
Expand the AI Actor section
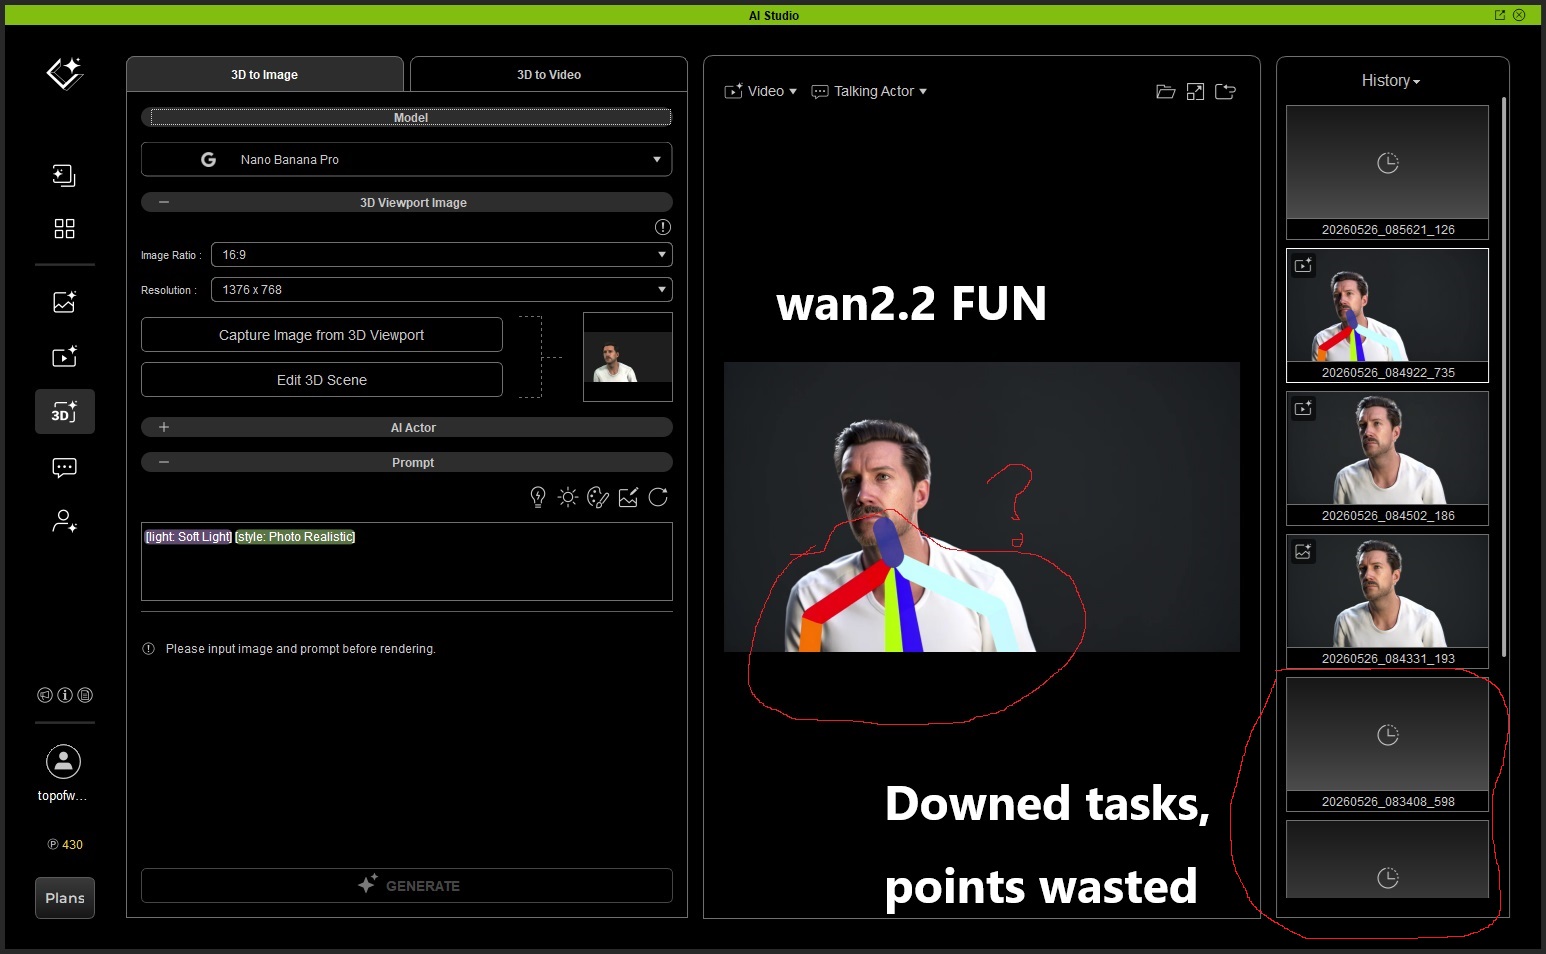(x=164, y=427)
